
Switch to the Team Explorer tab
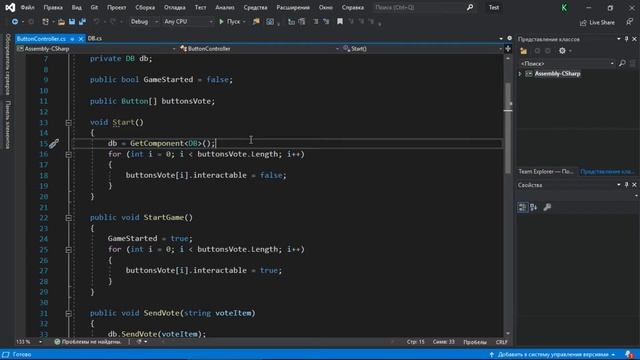pyautogui.click(x=545, y=171)
